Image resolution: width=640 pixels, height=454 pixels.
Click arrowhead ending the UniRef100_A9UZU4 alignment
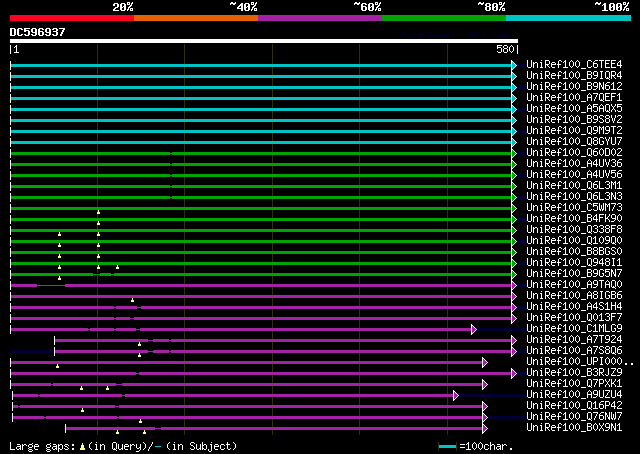click(455, 395)
